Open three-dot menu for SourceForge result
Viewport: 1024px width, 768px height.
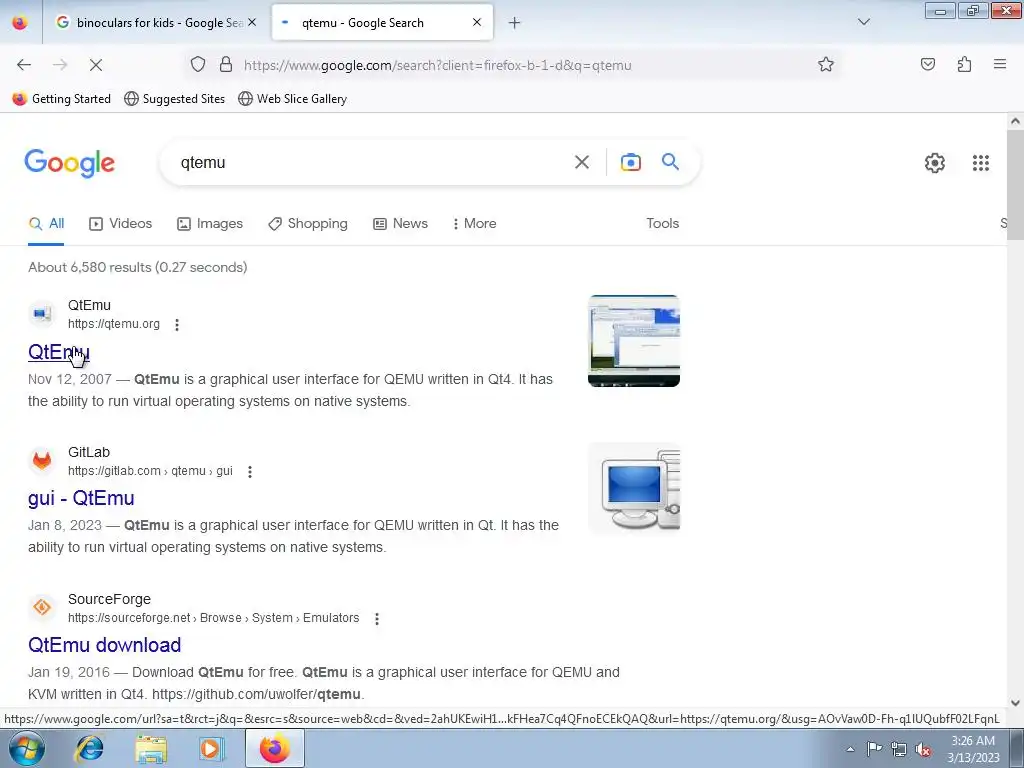pos(376,618)
